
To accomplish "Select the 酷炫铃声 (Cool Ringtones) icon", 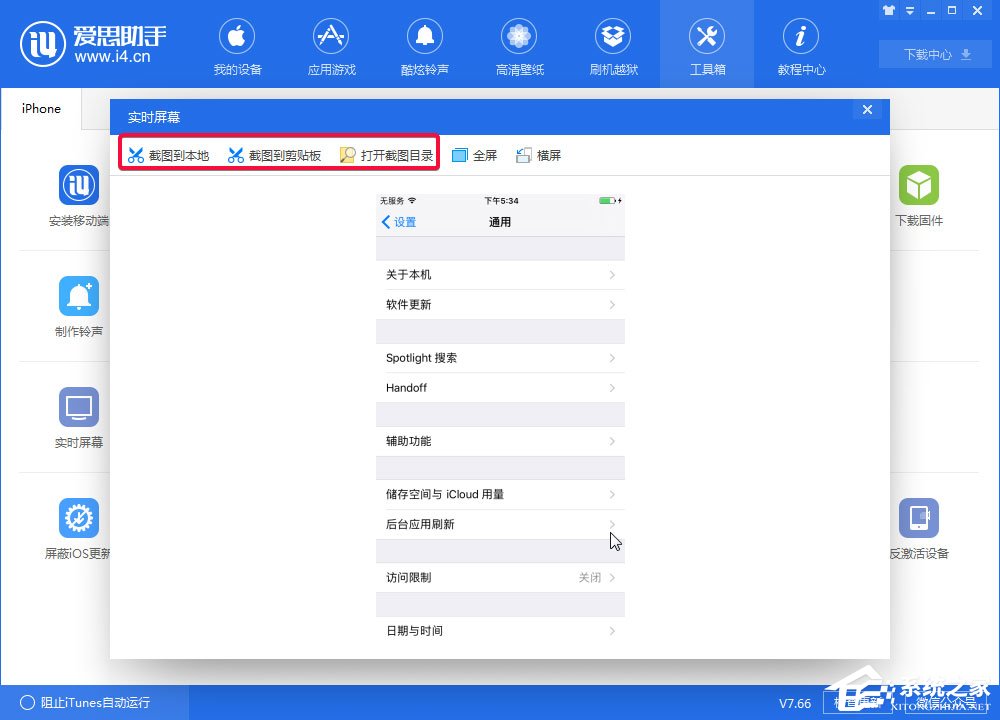I will click(425, 45).
